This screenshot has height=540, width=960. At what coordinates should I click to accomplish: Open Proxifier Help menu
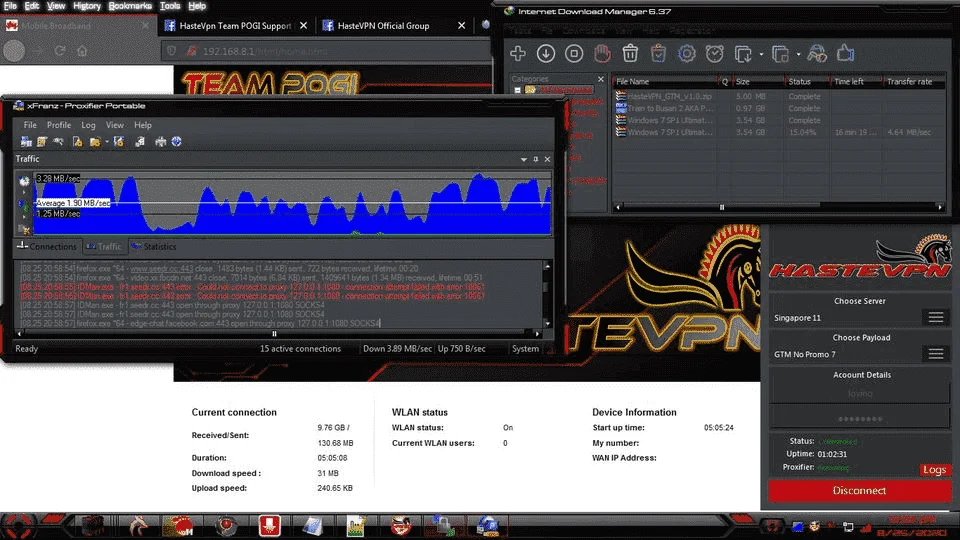pos(143,125)
